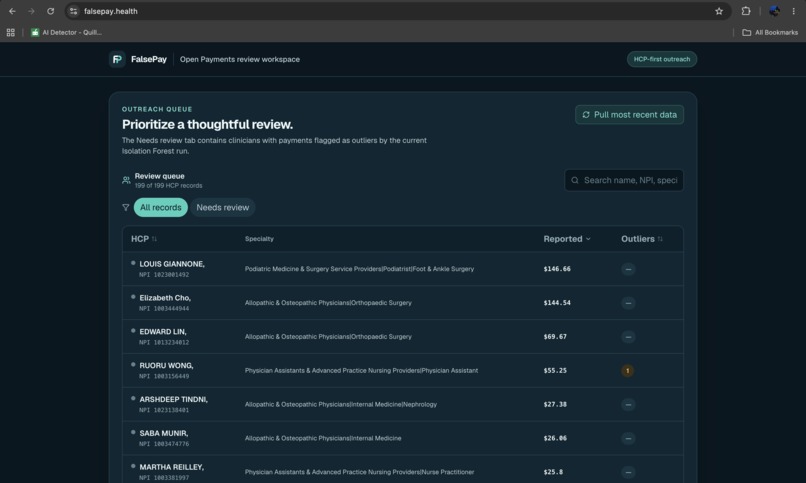The height and width of the screenshot is (483, 806).
Task: Sort by Reported column header
Action: [567, 239]
